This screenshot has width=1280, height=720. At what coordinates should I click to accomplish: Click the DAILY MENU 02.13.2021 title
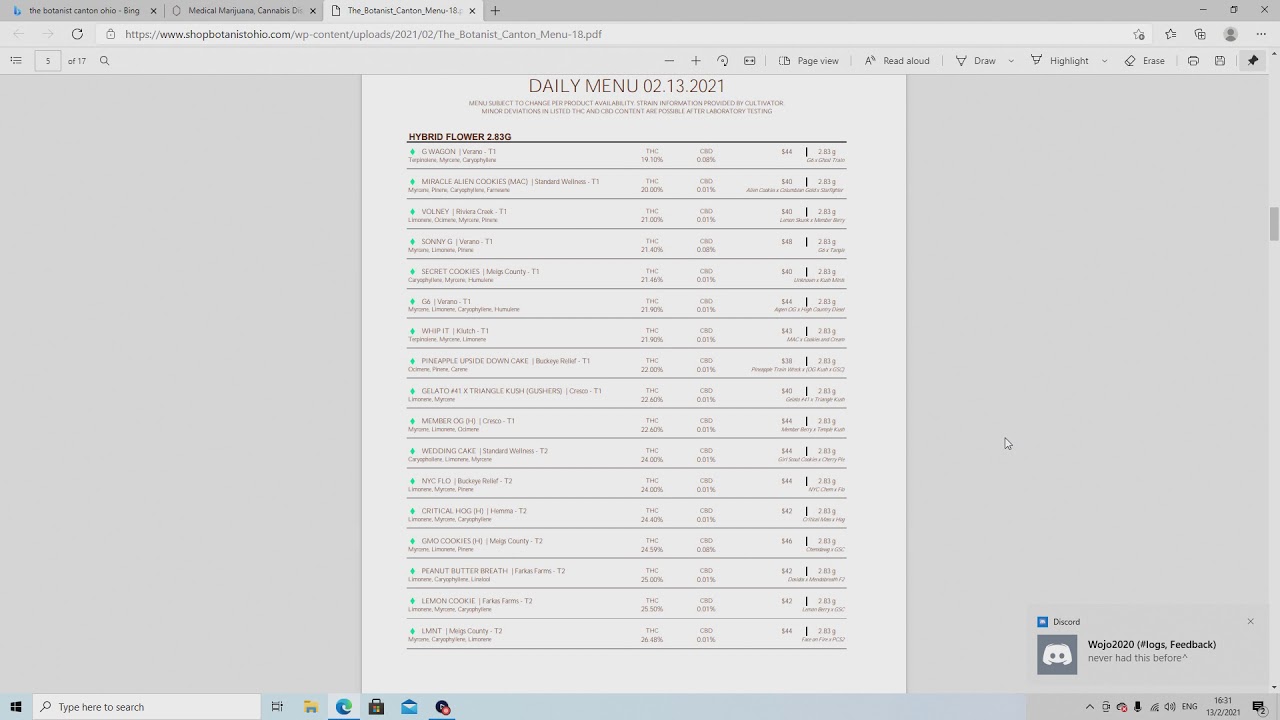(x=626, y=86)
